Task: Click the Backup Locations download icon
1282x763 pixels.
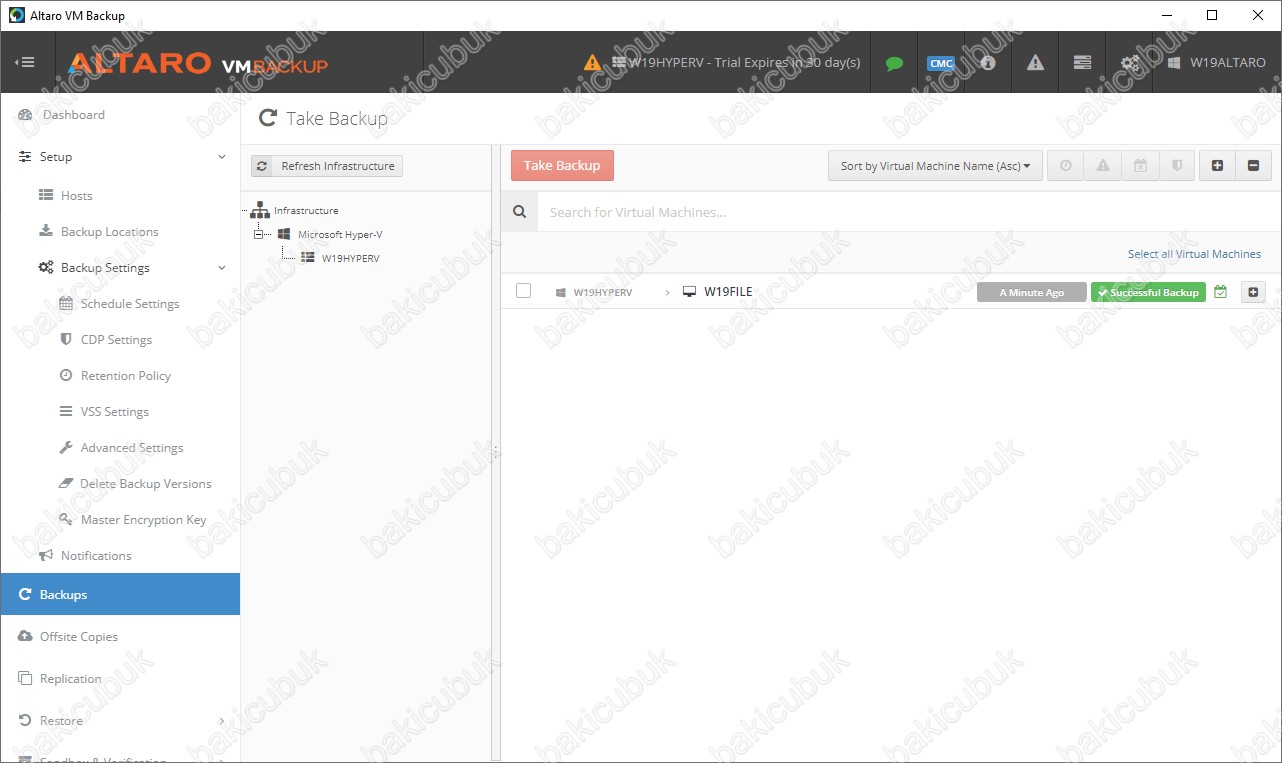Action: click(x=46, y=231)
